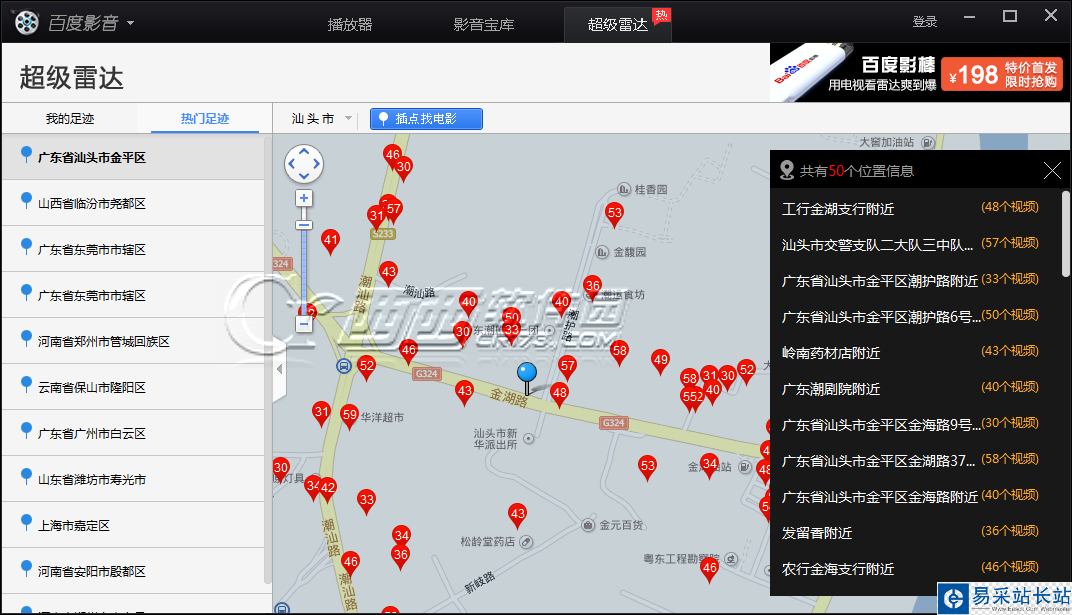Open 岭南药材店附近 location entry
The height and width of the screenshot is (615, 1072).
[915, 352]
